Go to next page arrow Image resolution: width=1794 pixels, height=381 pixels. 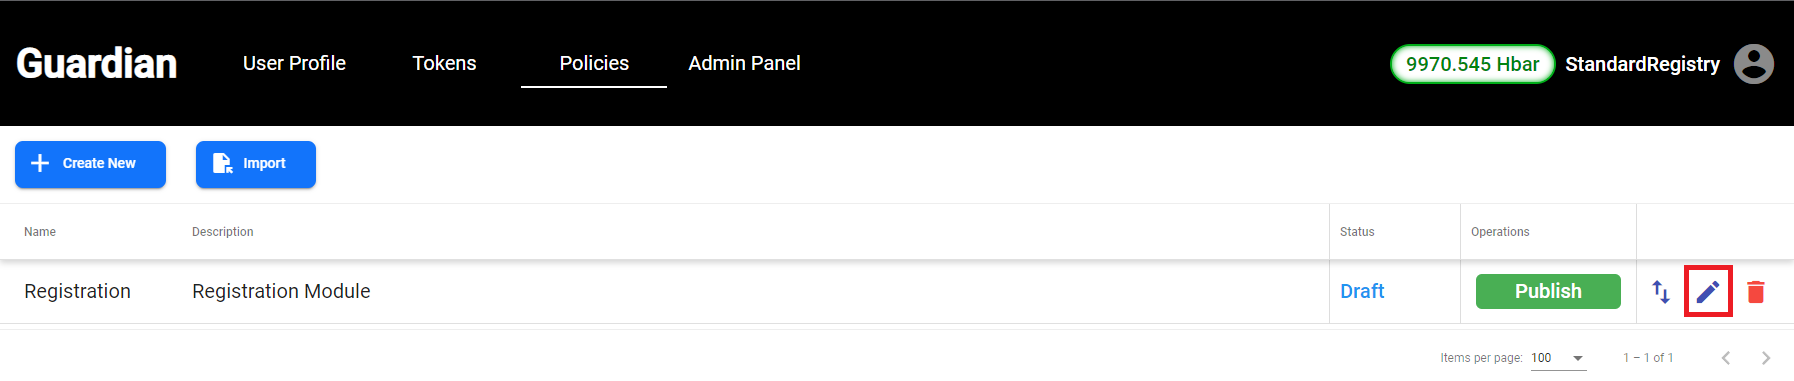[x=1766, y=358]
